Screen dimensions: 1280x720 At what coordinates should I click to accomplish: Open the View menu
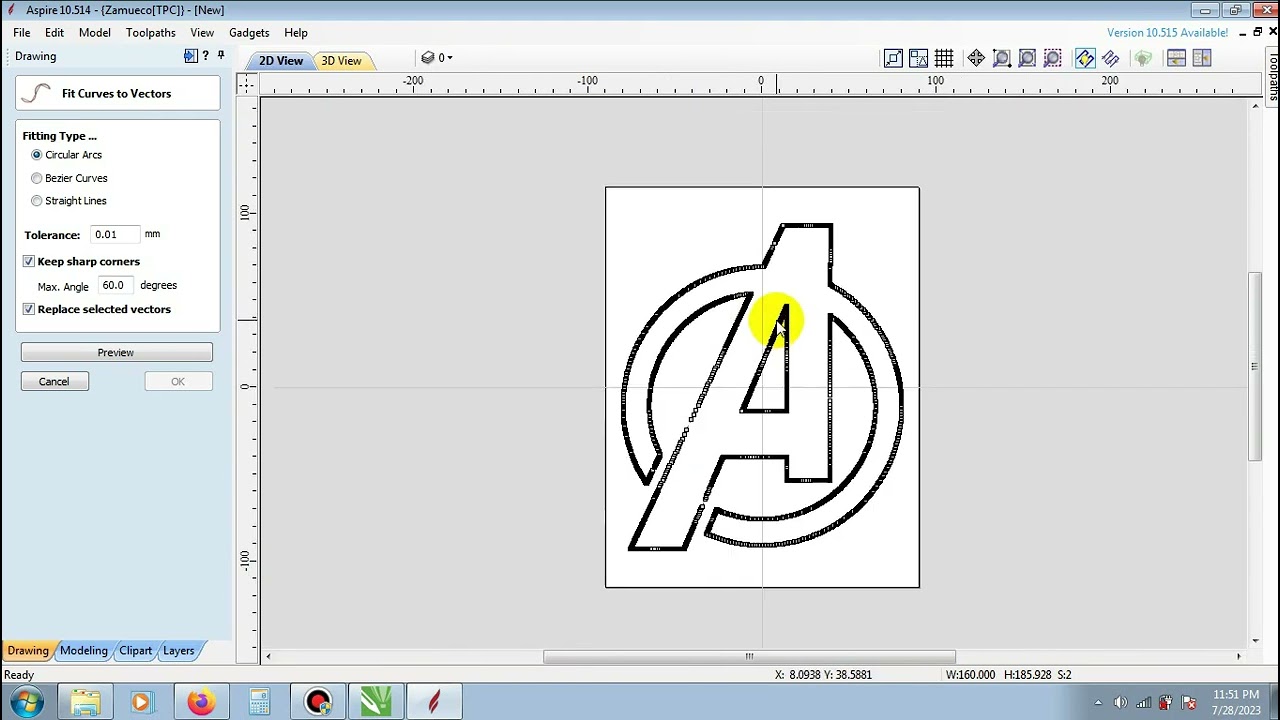coord(202,33)
